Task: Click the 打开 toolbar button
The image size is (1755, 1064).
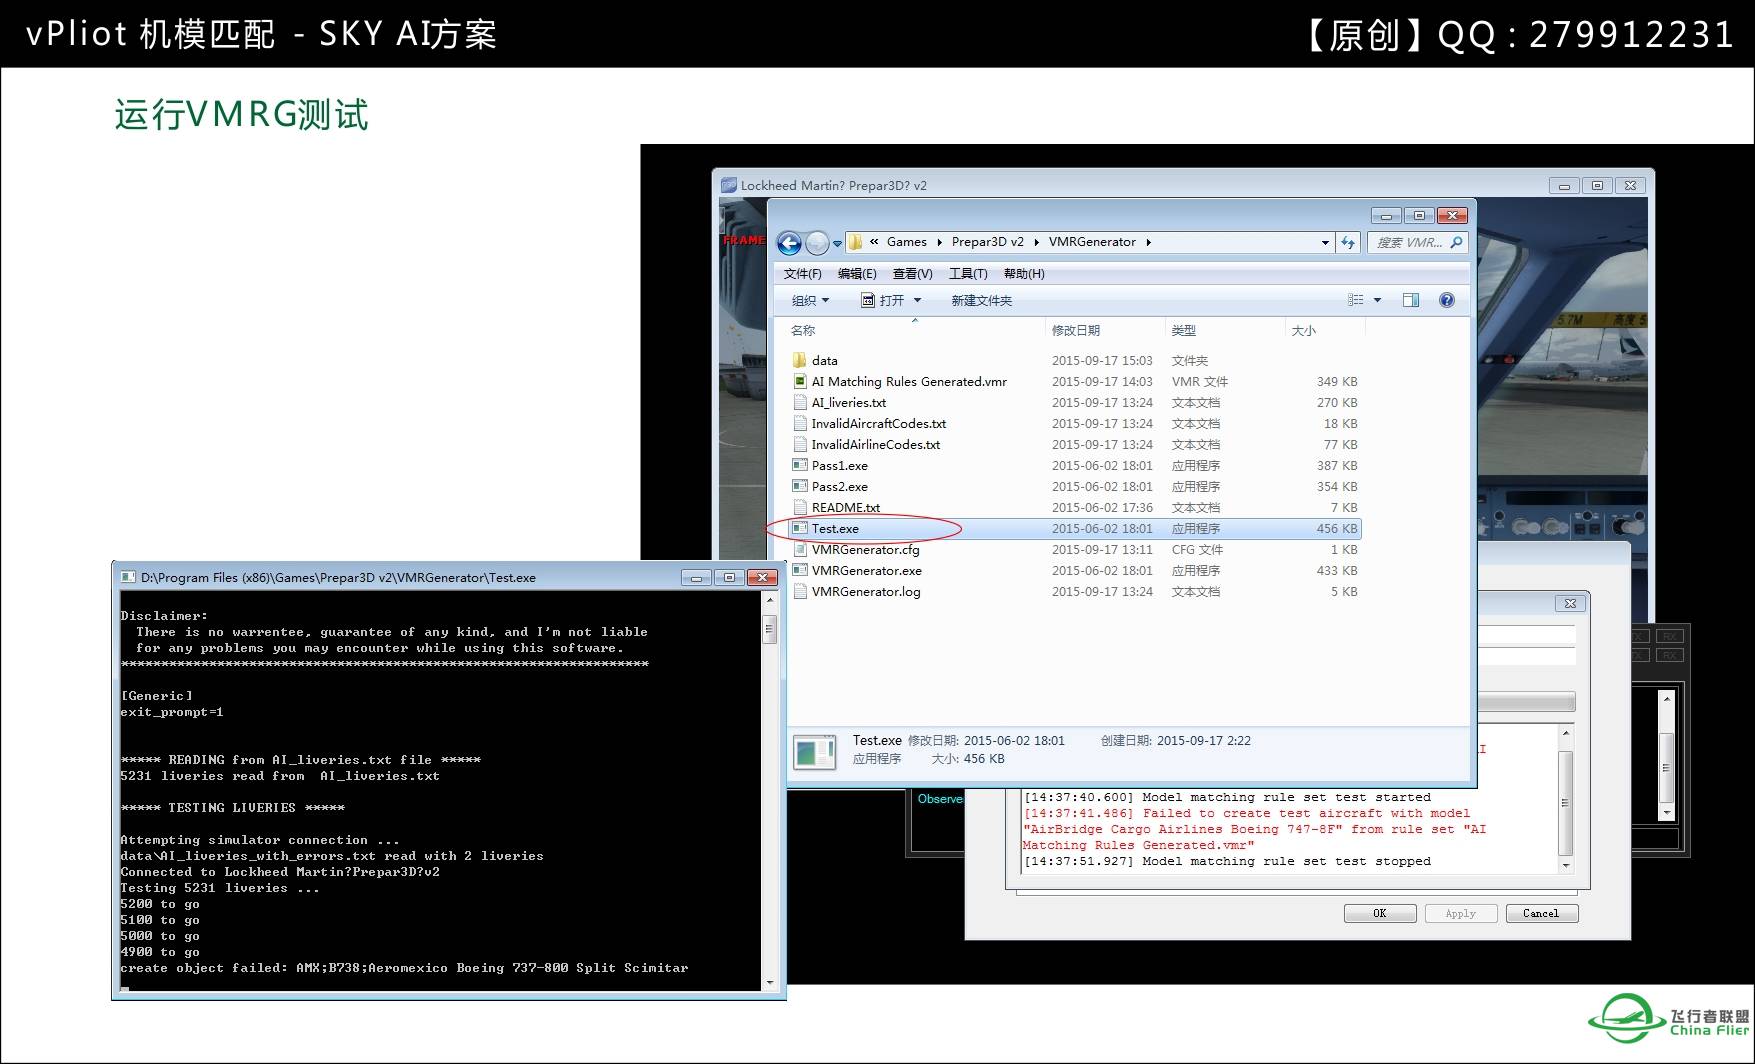Action: [x=883, y=300]
